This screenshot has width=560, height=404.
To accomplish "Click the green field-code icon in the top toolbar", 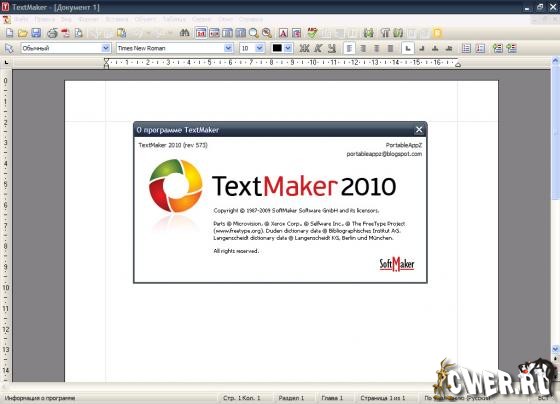I will (368, 33).
